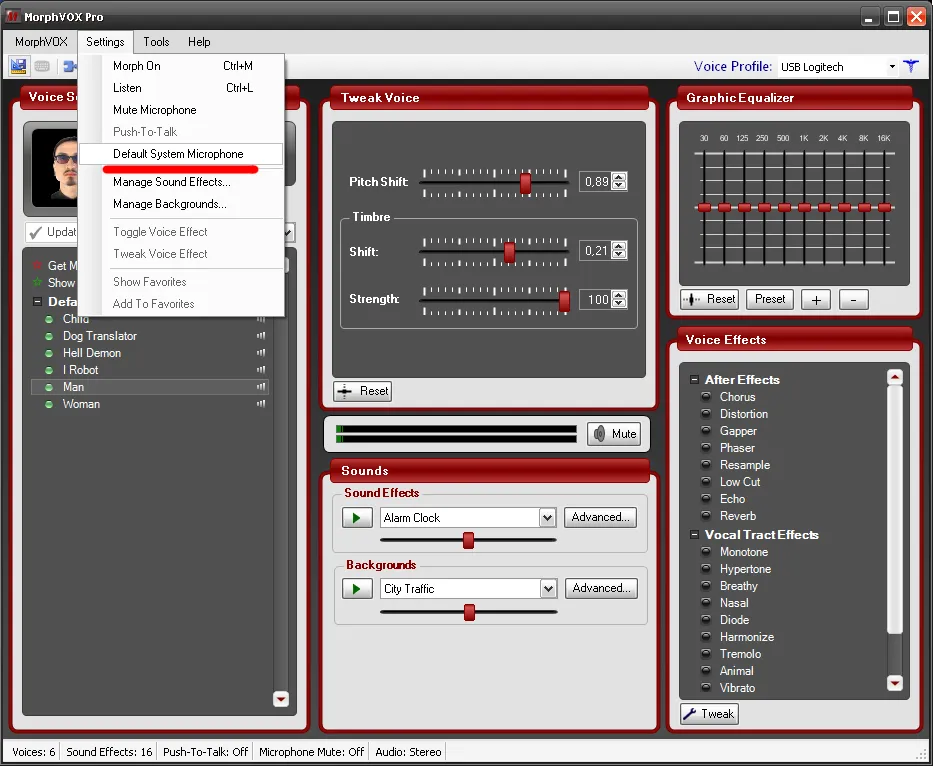Screen dimensions: 933x766
Task: Click the Pitch Shift slider handle
Action: click(525, 182)
